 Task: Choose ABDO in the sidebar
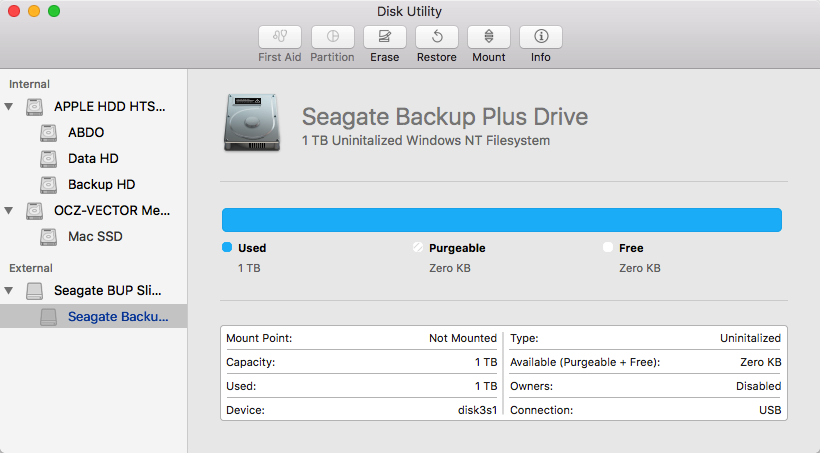tap(86, 133)
